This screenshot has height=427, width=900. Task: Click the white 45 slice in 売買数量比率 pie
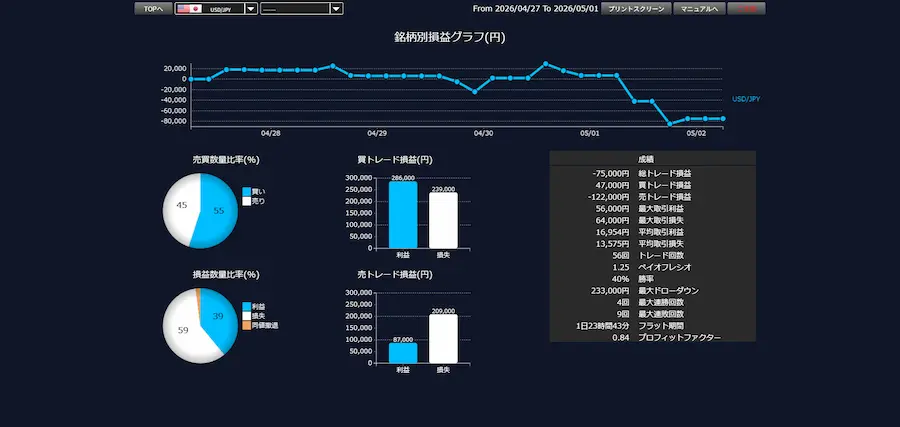tap(181, 205)
